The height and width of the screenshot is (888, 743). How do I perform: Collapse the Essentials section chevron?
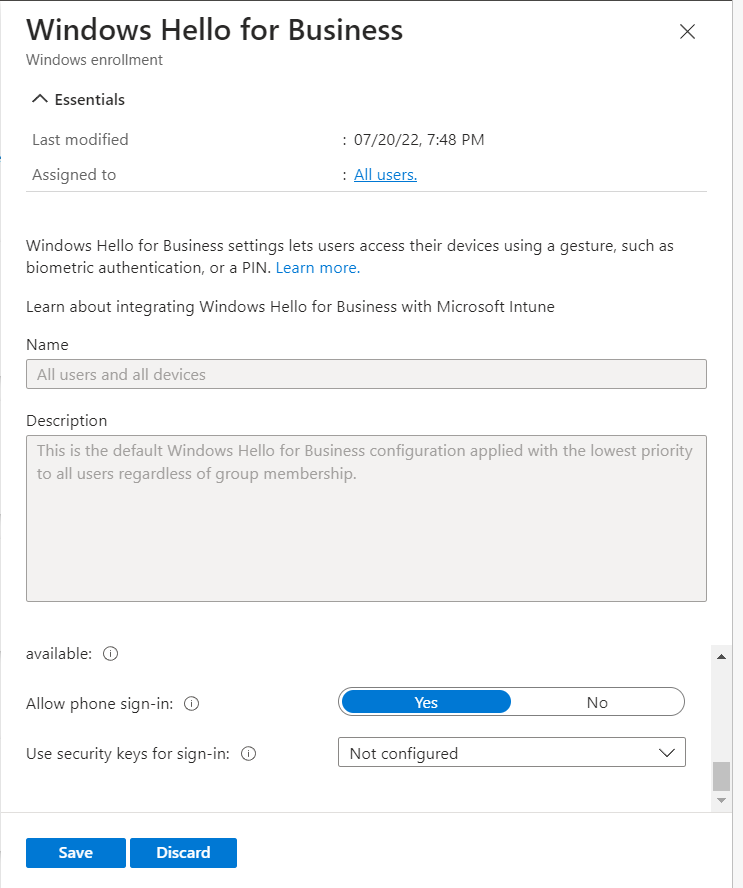(40, 99)
